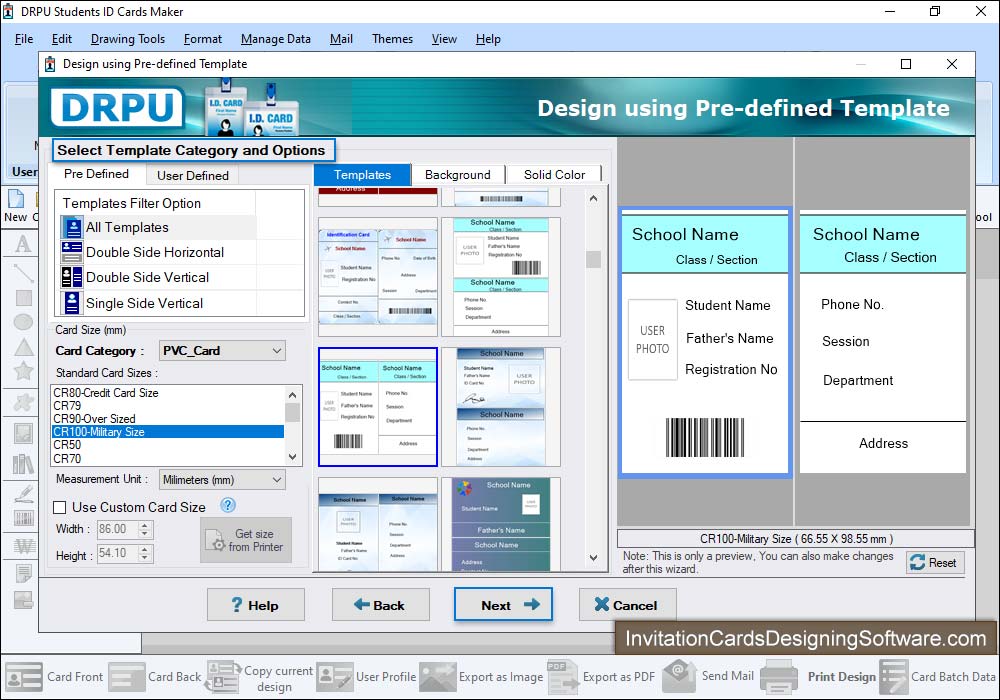The height and width of the screenshot is (700, 1000).
Task: Open the Card Category dropdown
Action: (222, 351)
